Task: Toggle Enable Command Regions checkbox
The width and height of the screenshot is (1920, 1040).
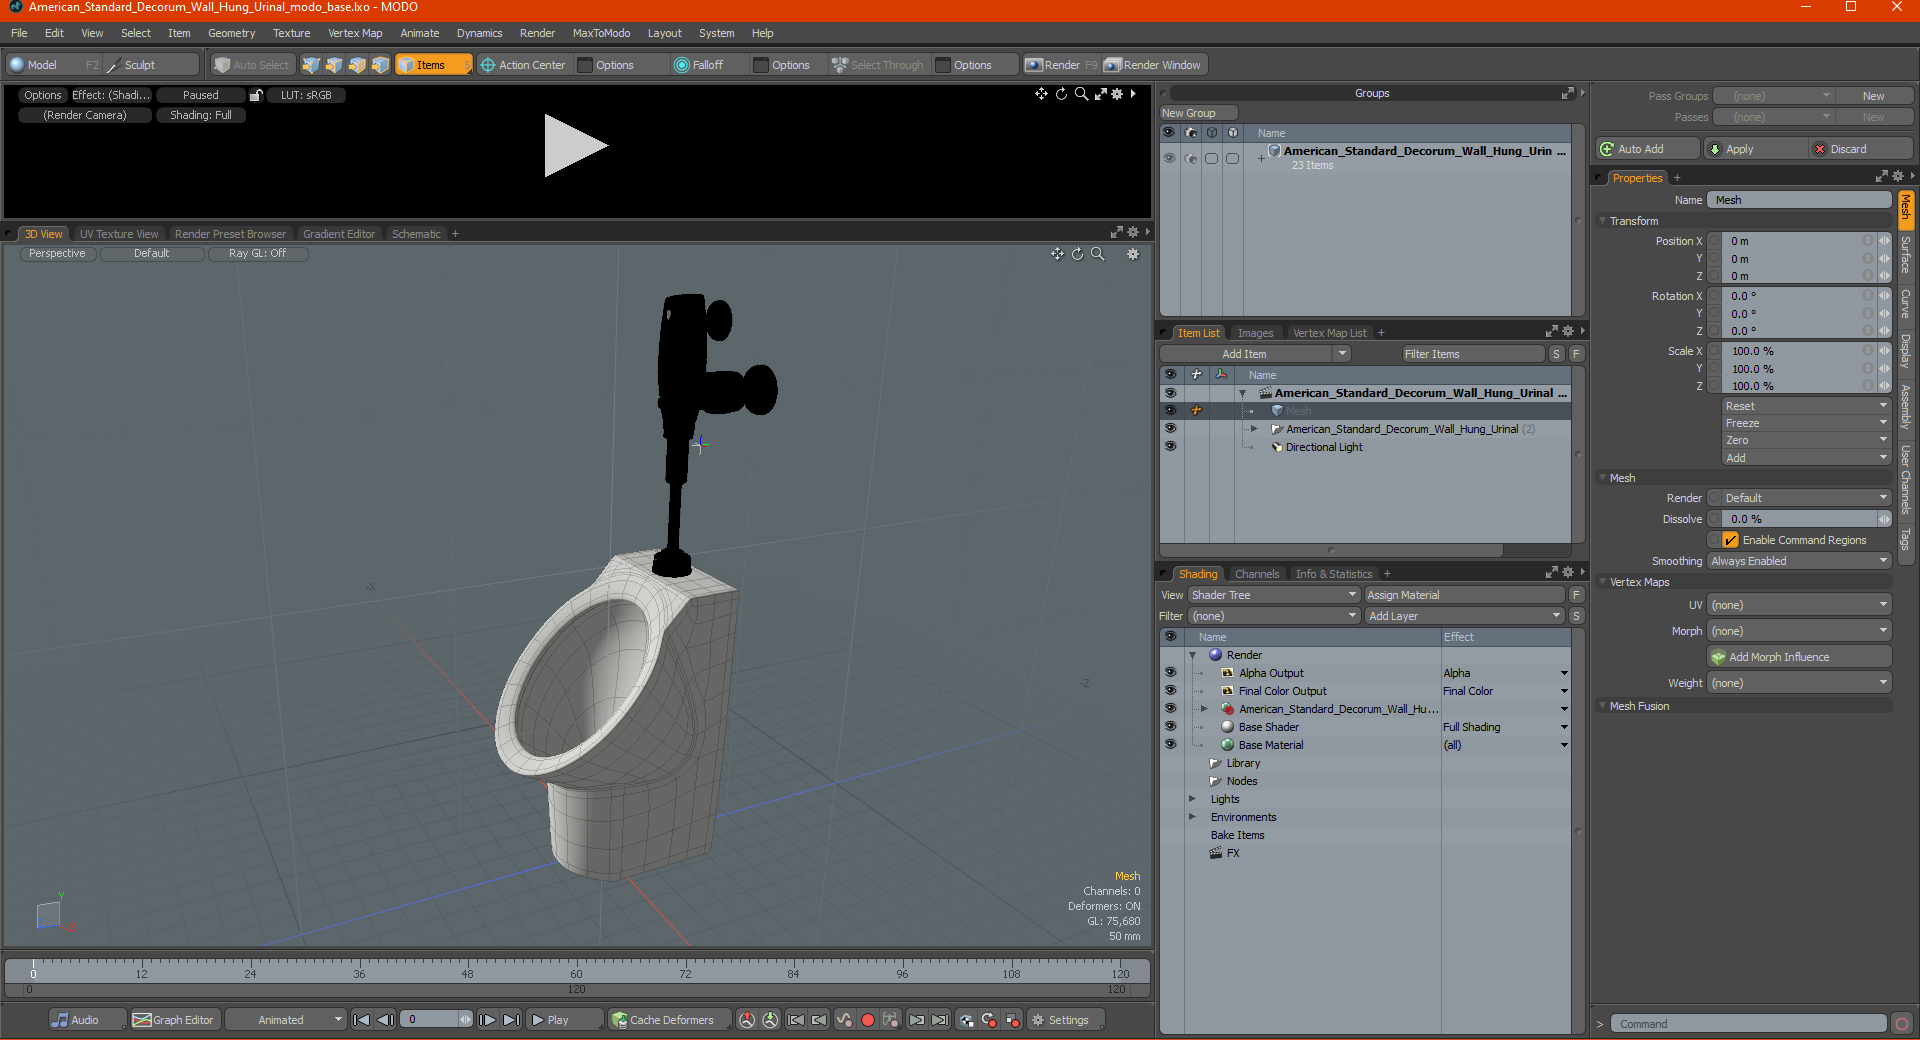Action: pyautogui.click(x=1730, y=540)
